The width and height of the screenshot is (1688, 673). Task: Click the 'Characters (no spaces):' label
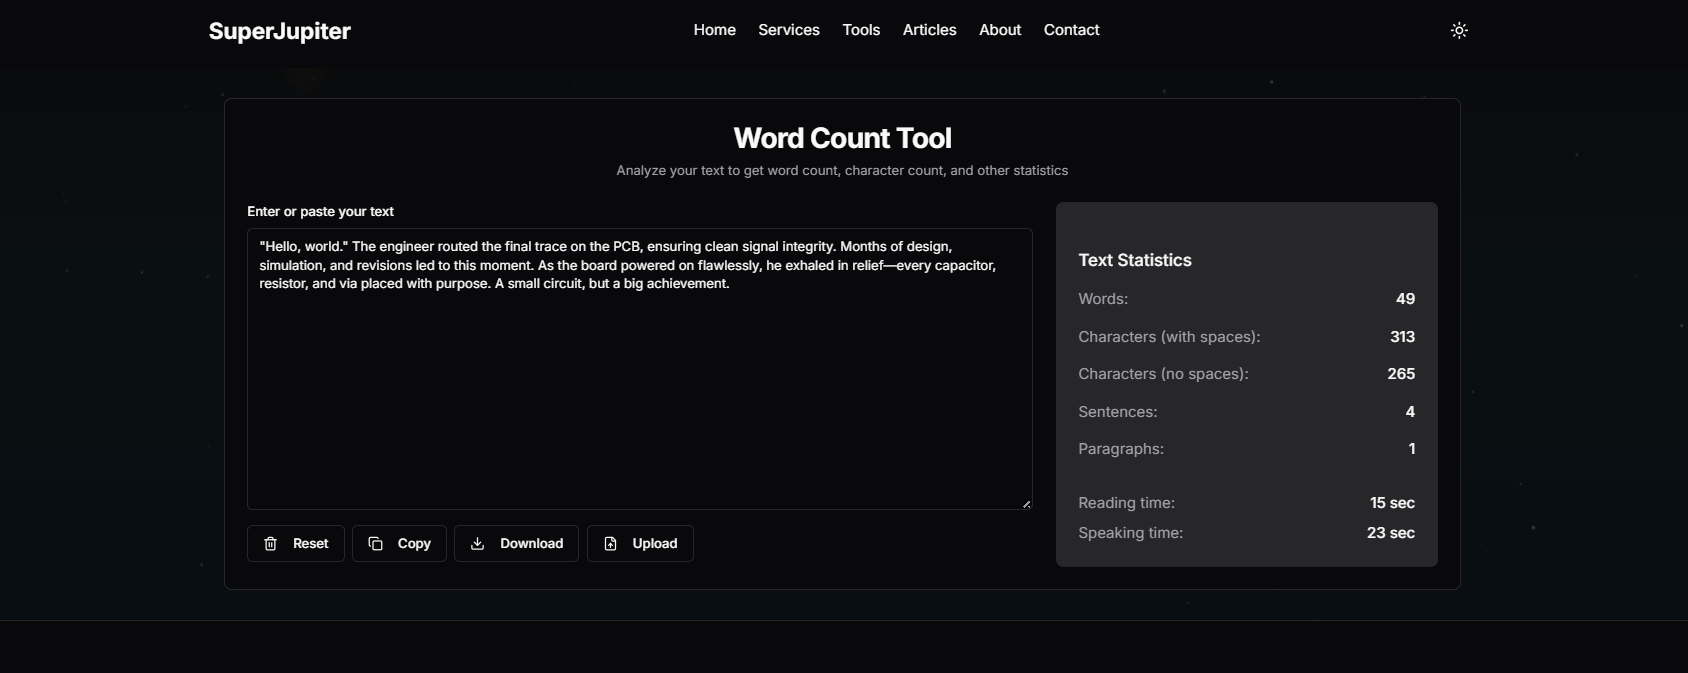pyautogui.click(x=1163, y=374)
